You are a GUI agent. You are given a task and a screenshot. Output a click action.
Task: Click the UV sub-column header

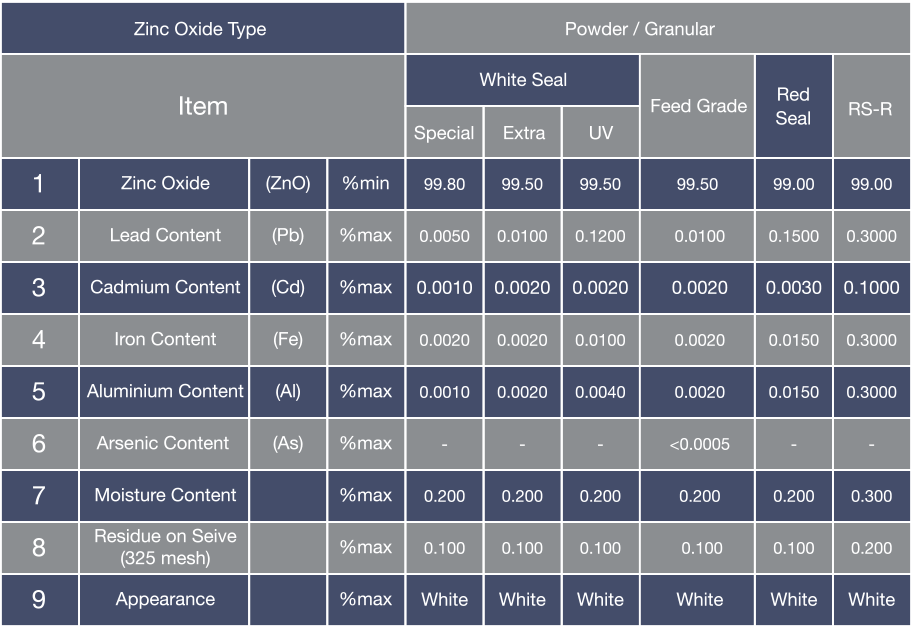tap(600, 133)
